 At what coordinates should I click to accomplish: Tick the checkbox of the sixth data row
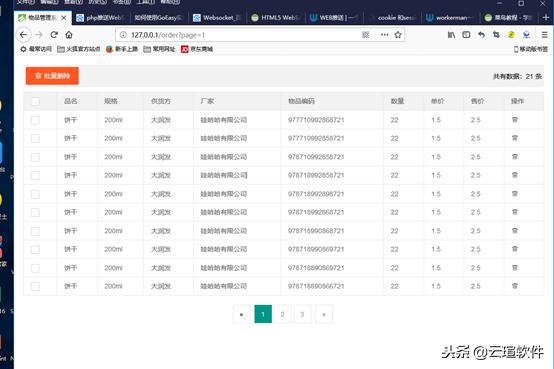35,212
